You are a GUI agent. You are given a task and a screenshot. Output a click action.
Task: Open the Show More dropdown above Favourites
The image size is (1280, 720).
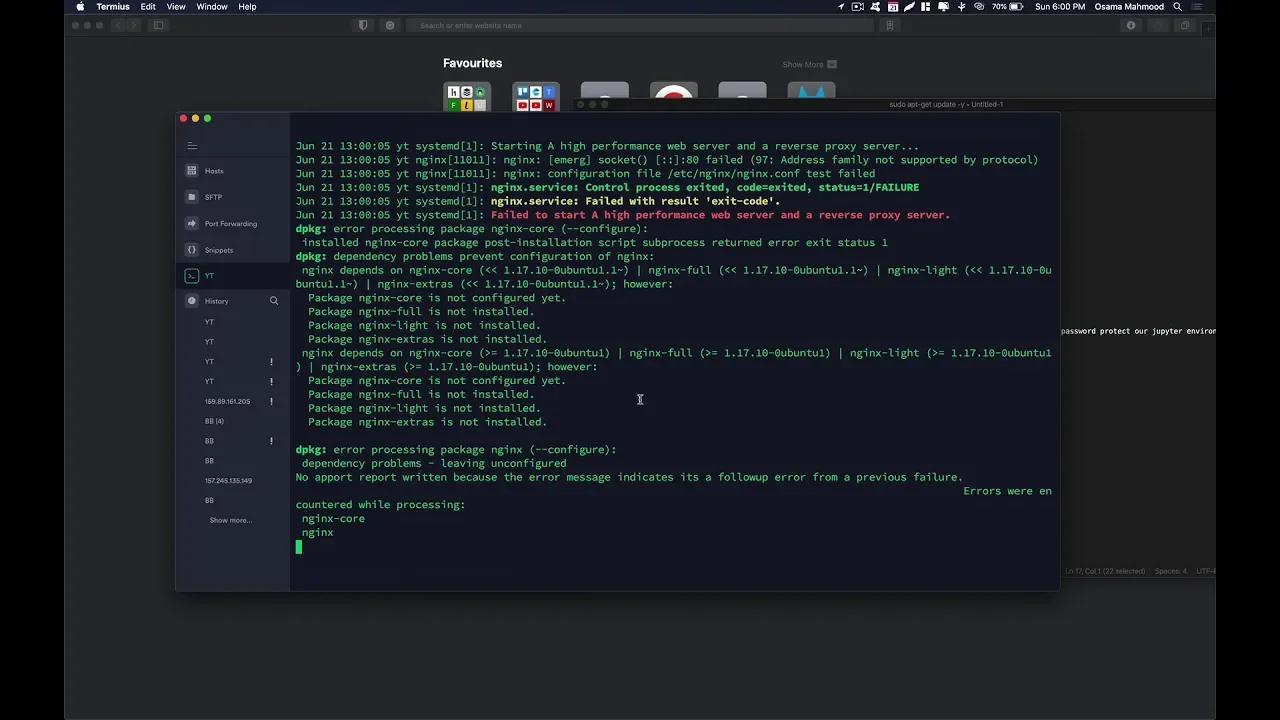tap(810, 64)
